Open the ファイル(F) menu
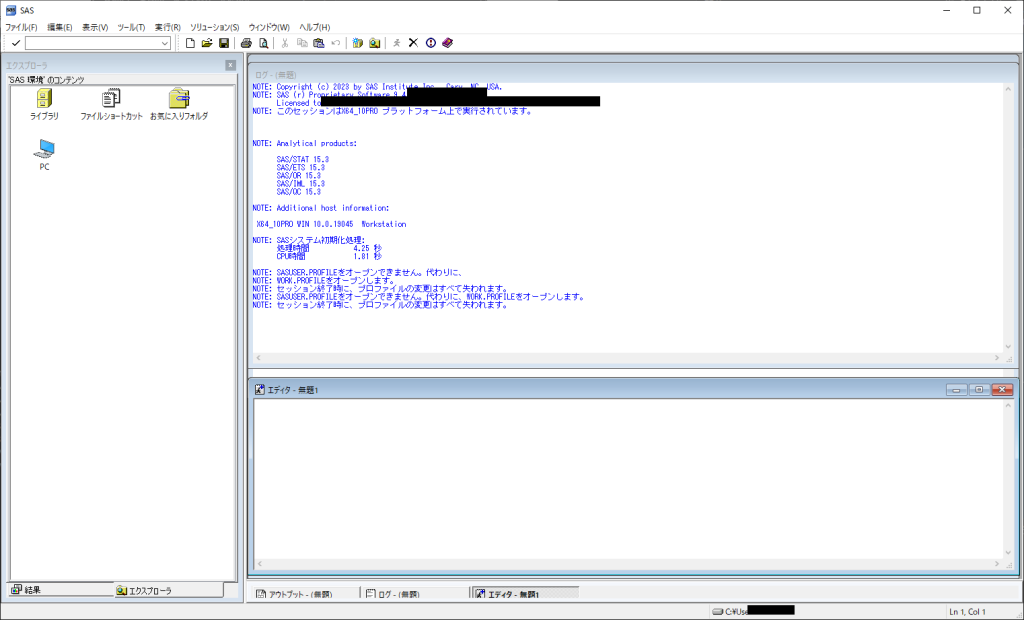This screenshot has width=1024, height=620. (22, 27)
